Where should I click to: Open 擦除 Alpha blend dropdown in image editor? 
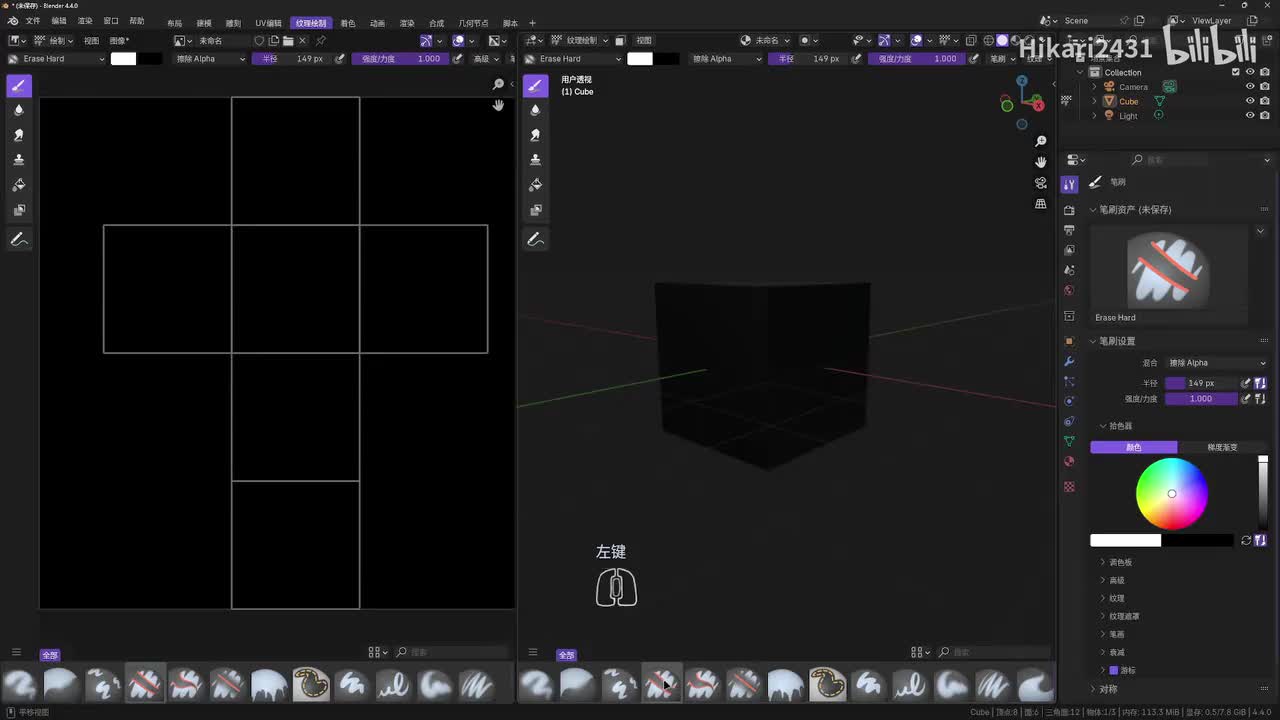coord(210,59)
